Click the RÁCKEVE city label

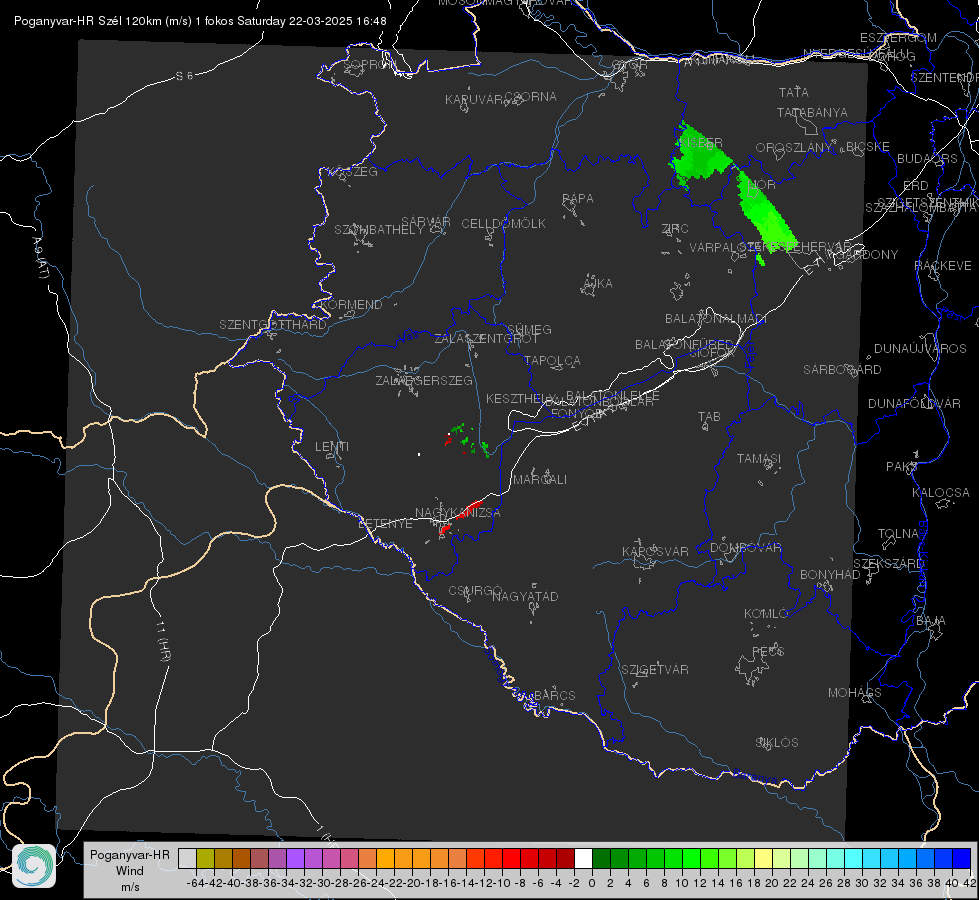coord(943,266)
